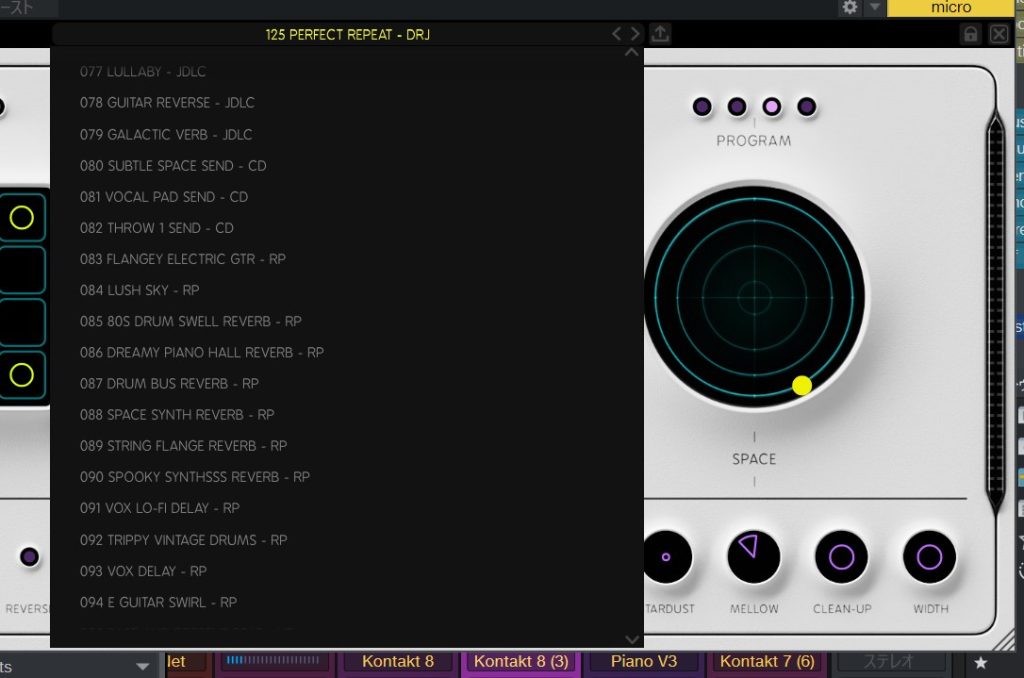
Task: Click the Mellow knob
Action: pos(753,557)
